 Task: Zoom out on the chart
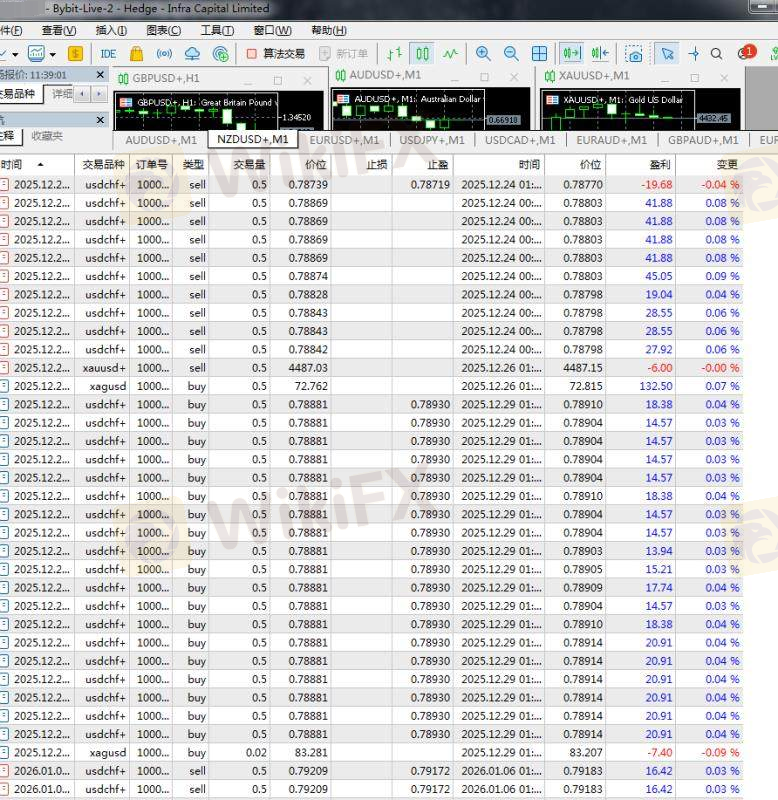pyautogui.click(x=511, y=54)
